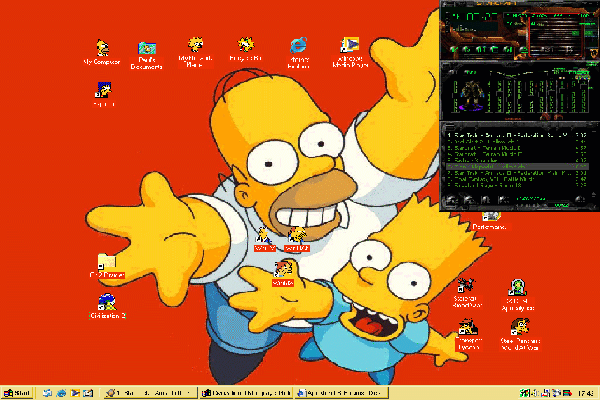600x400 pixels.
Task: Click the first Quick Launch icon beside Start
Action: pyautogui.click(x=47, y=392)
